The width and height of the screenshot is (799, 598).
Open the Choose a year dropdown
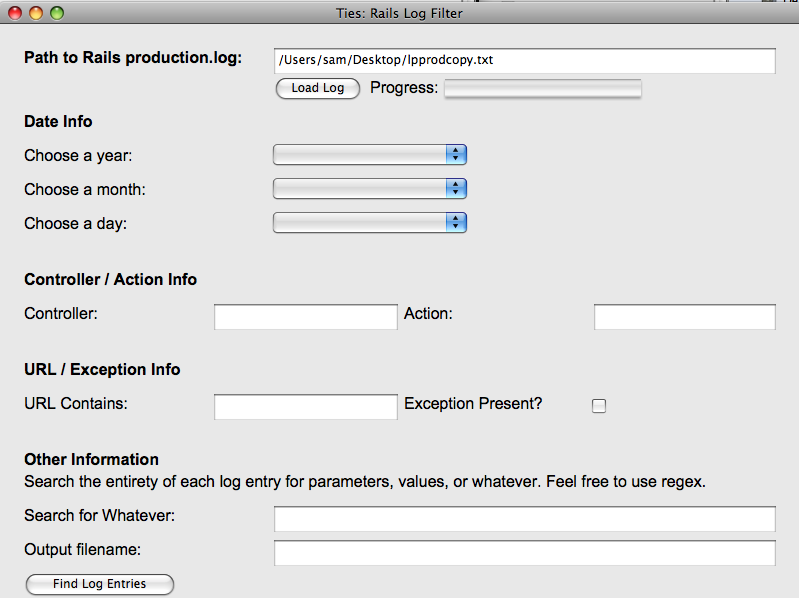coord(370,154)
